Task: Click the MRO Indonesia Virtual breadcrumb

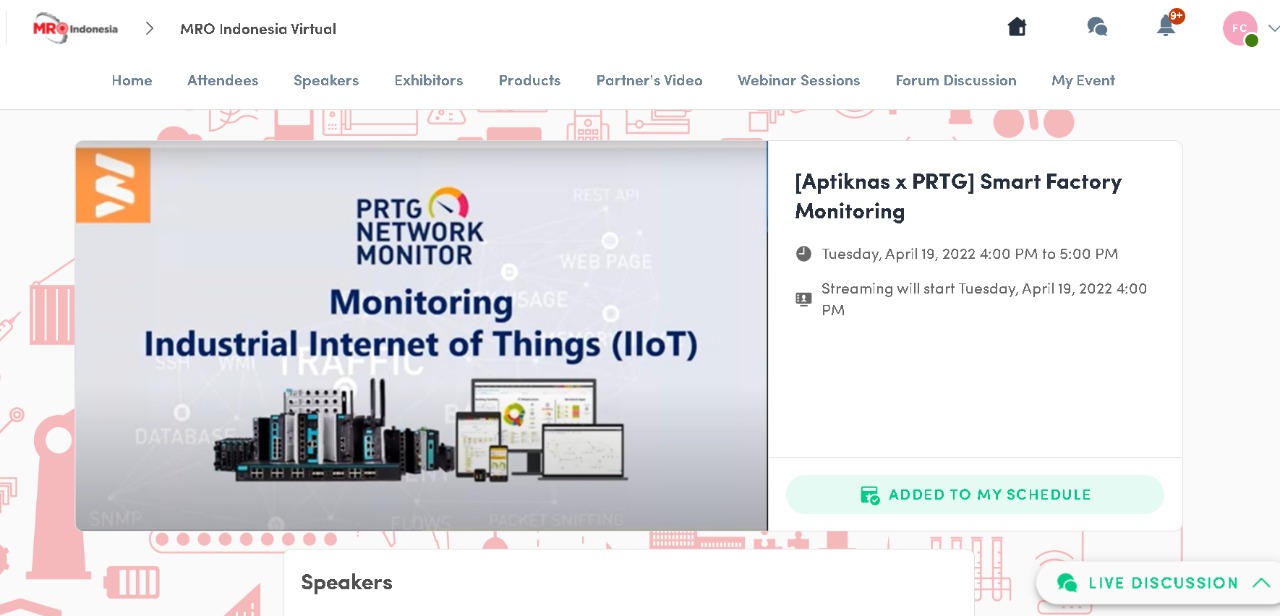Action: pyautogui.click(x=258, y=28)
